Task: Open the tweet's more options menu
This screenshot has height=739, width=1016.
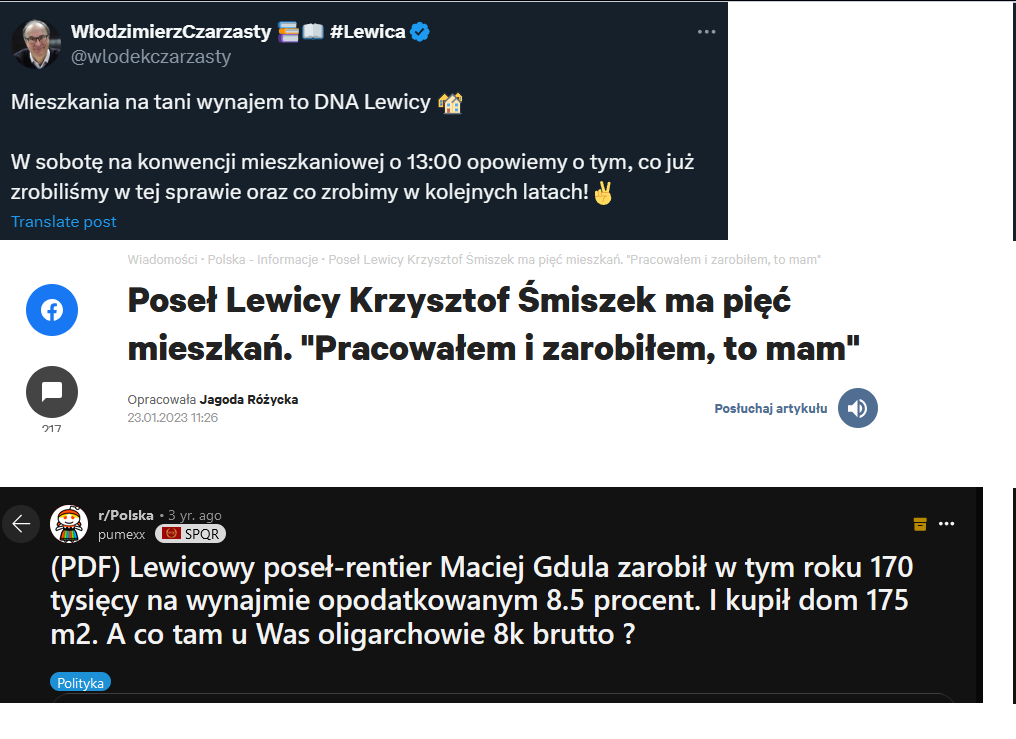Action: tap(706, 32)
